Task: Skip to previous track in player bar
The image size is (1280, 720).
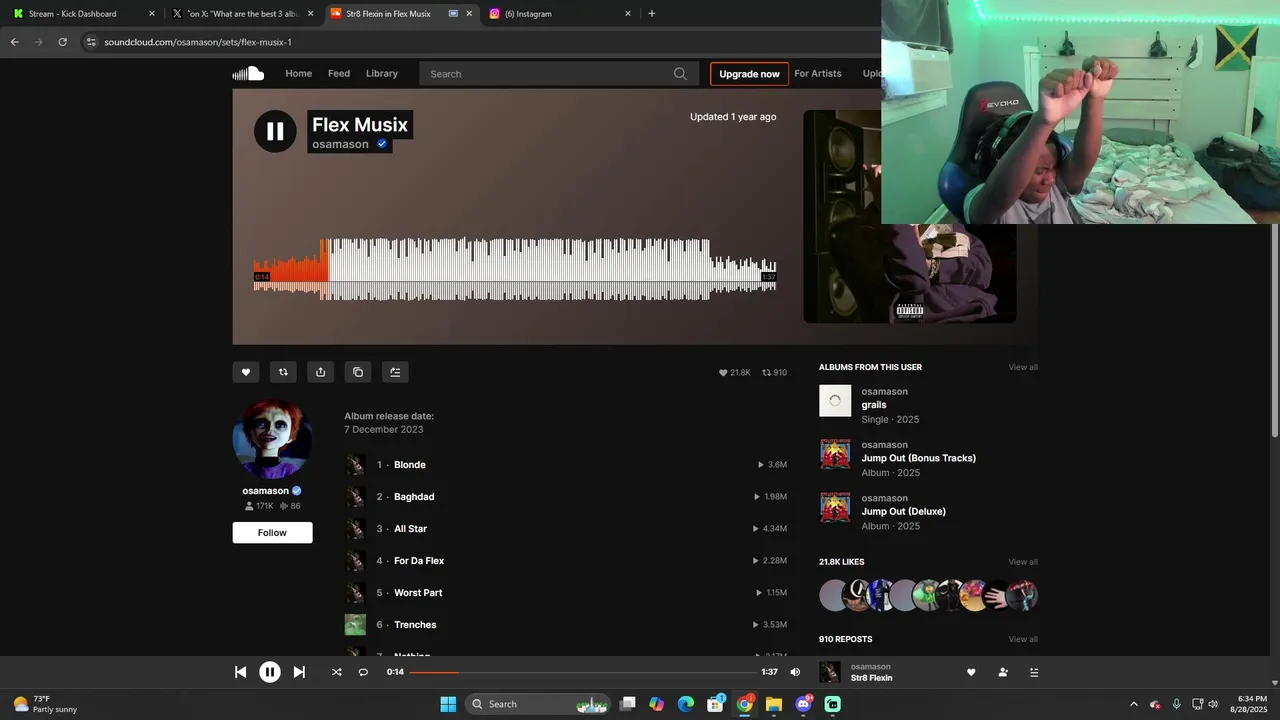Action: pos(241,672)
